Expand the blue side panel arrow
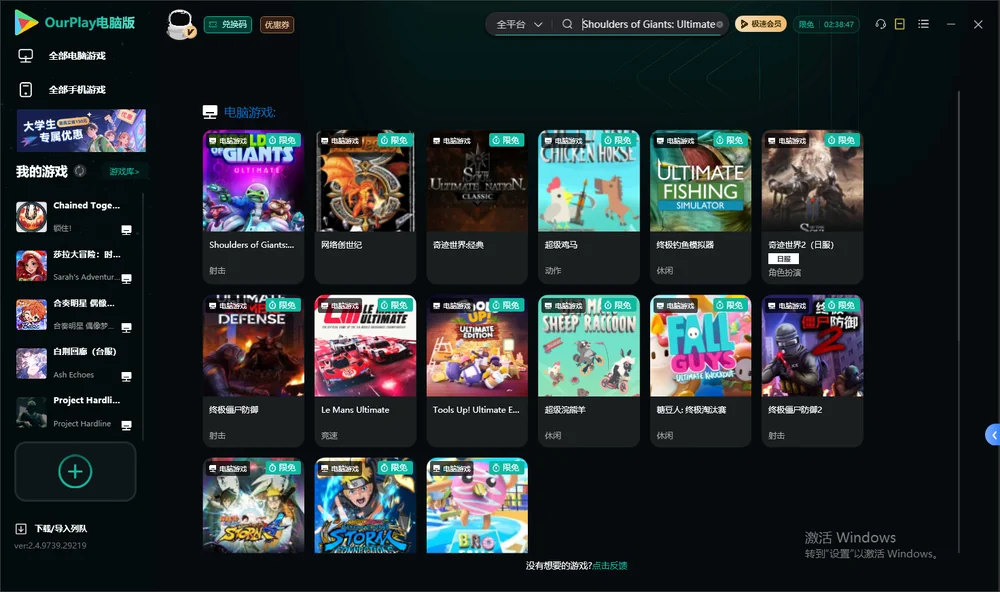The width and height of the screenshot is (1000, 592). pos(993,435)
